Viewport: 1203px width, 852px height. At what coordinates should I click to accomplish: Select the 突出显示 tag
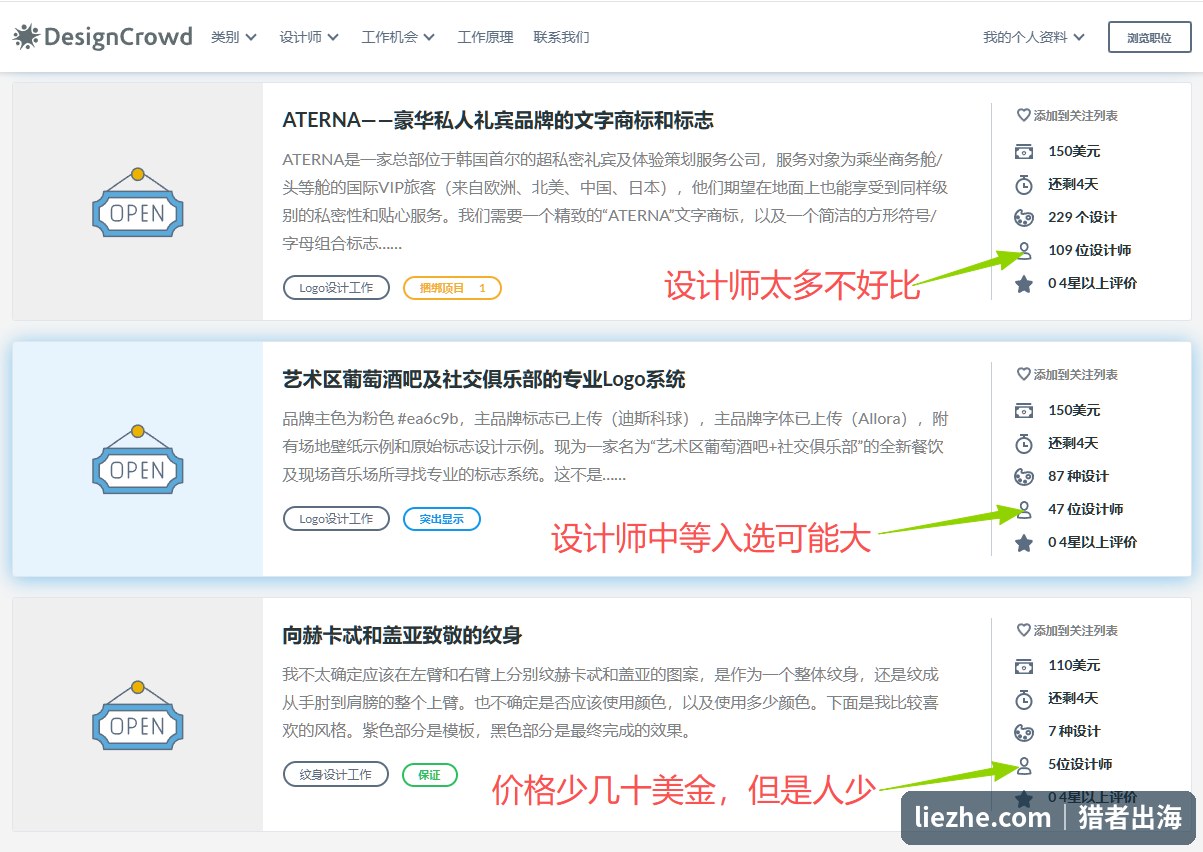pos(442,519)
